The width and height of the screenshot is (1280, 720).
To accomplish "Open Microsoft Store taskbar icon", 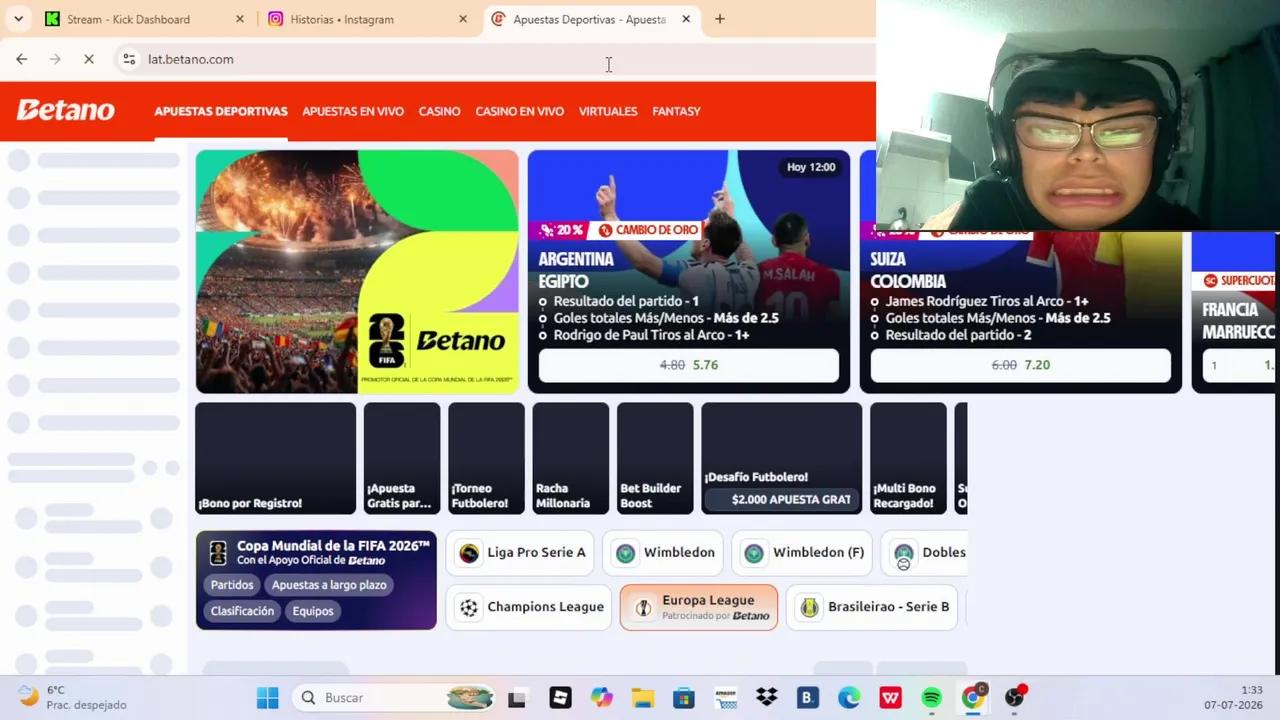I will [684, 698].
